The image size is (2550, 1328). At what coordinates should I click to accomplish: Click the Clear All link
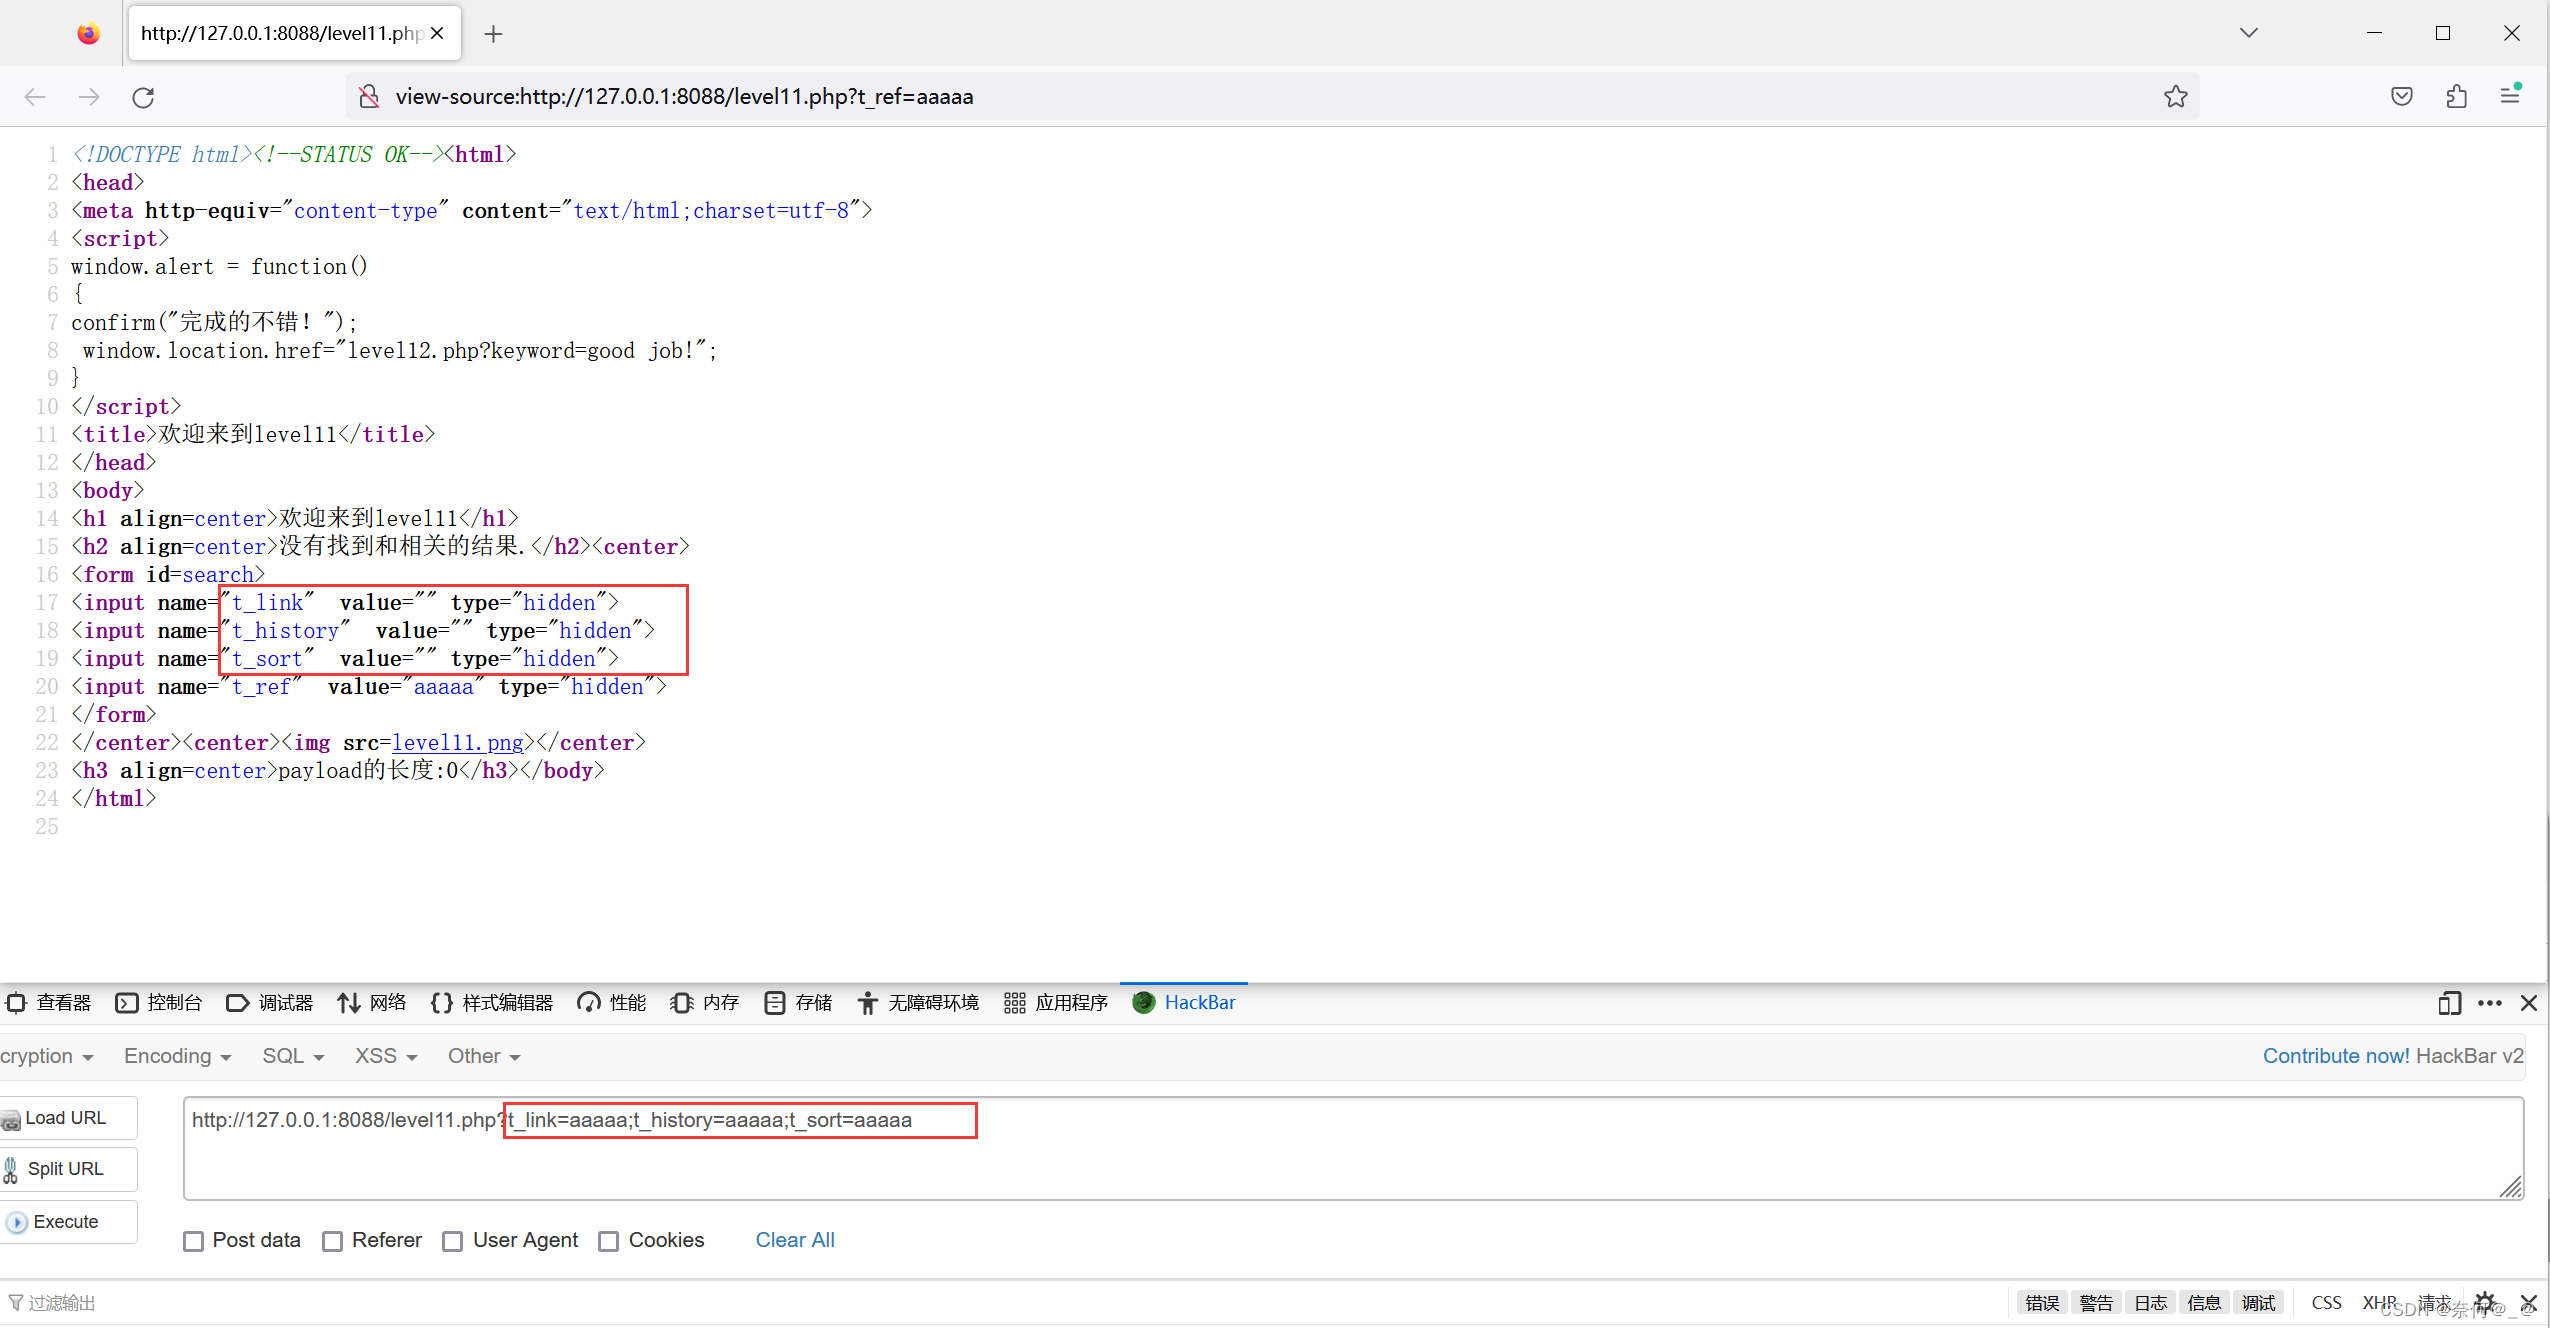point(794,1240)
